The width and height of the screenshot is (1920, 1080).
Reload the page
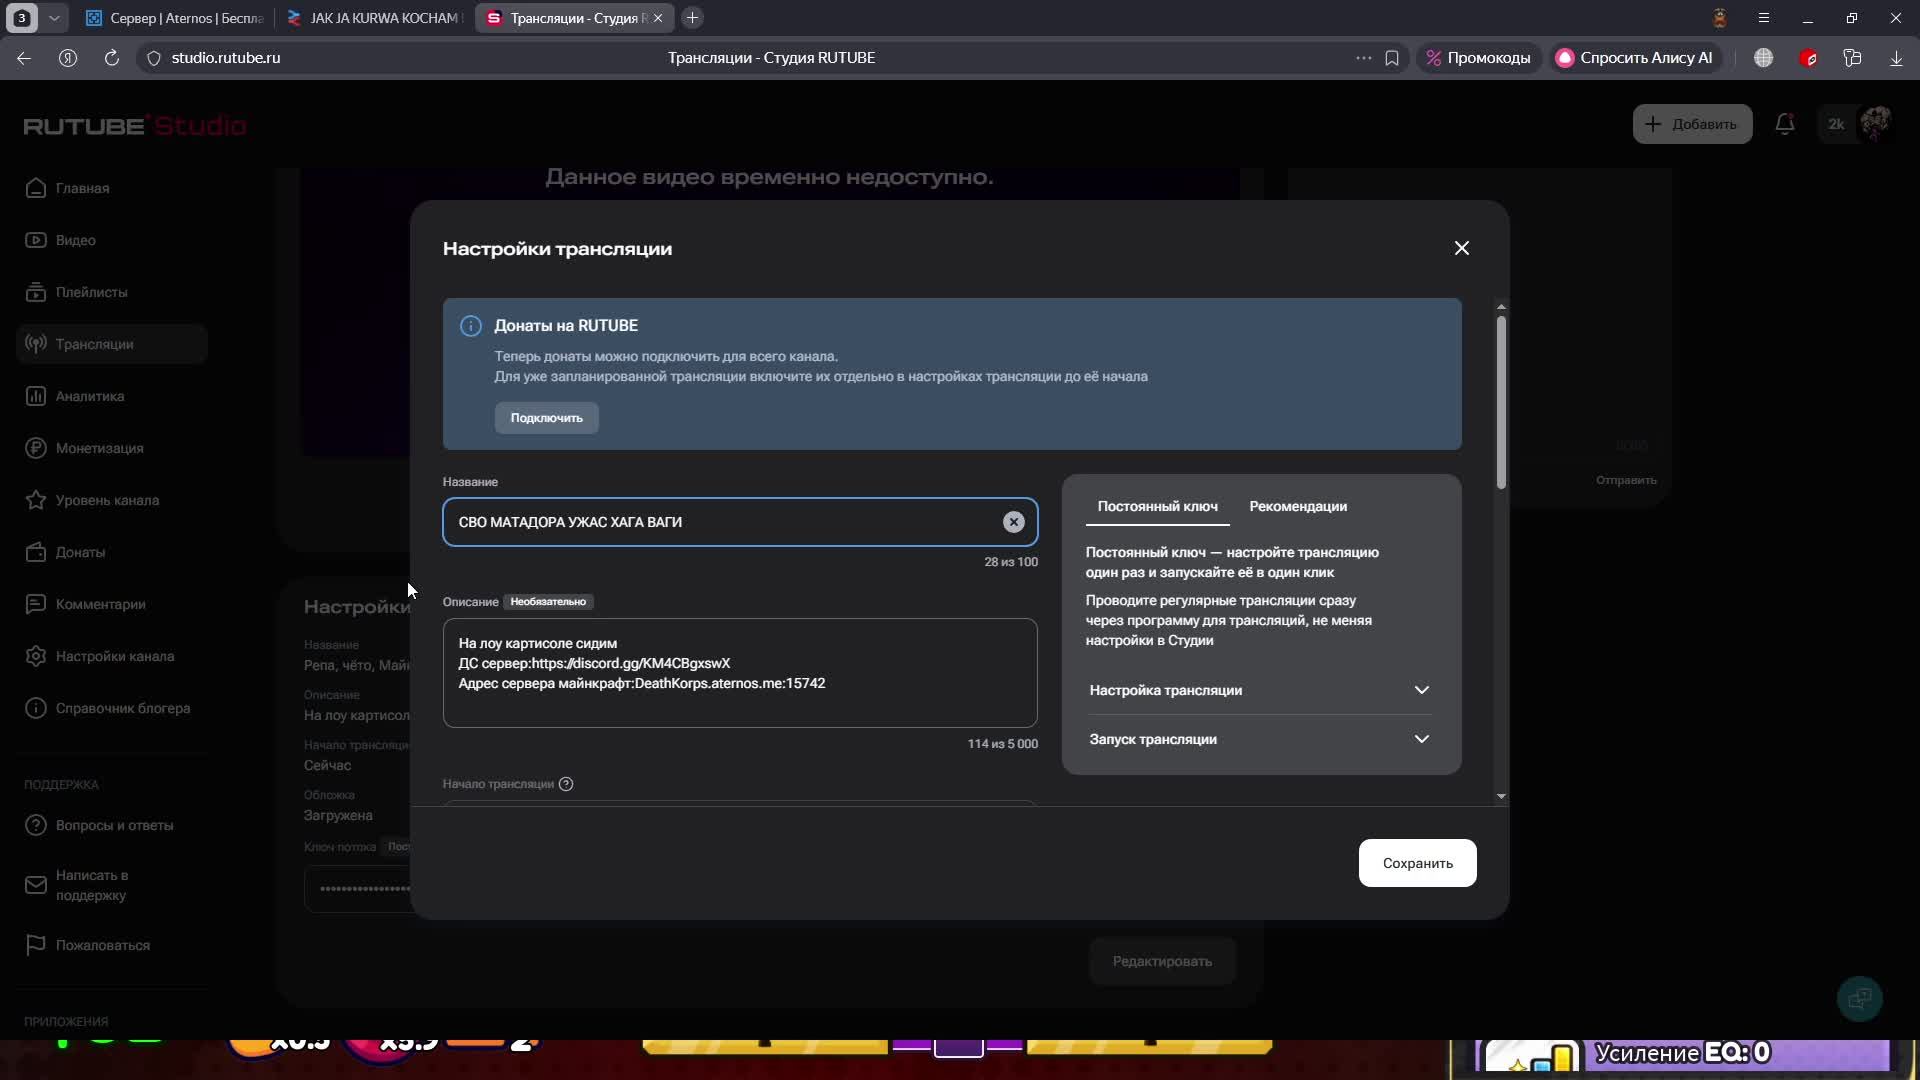[x=112, y=58]
